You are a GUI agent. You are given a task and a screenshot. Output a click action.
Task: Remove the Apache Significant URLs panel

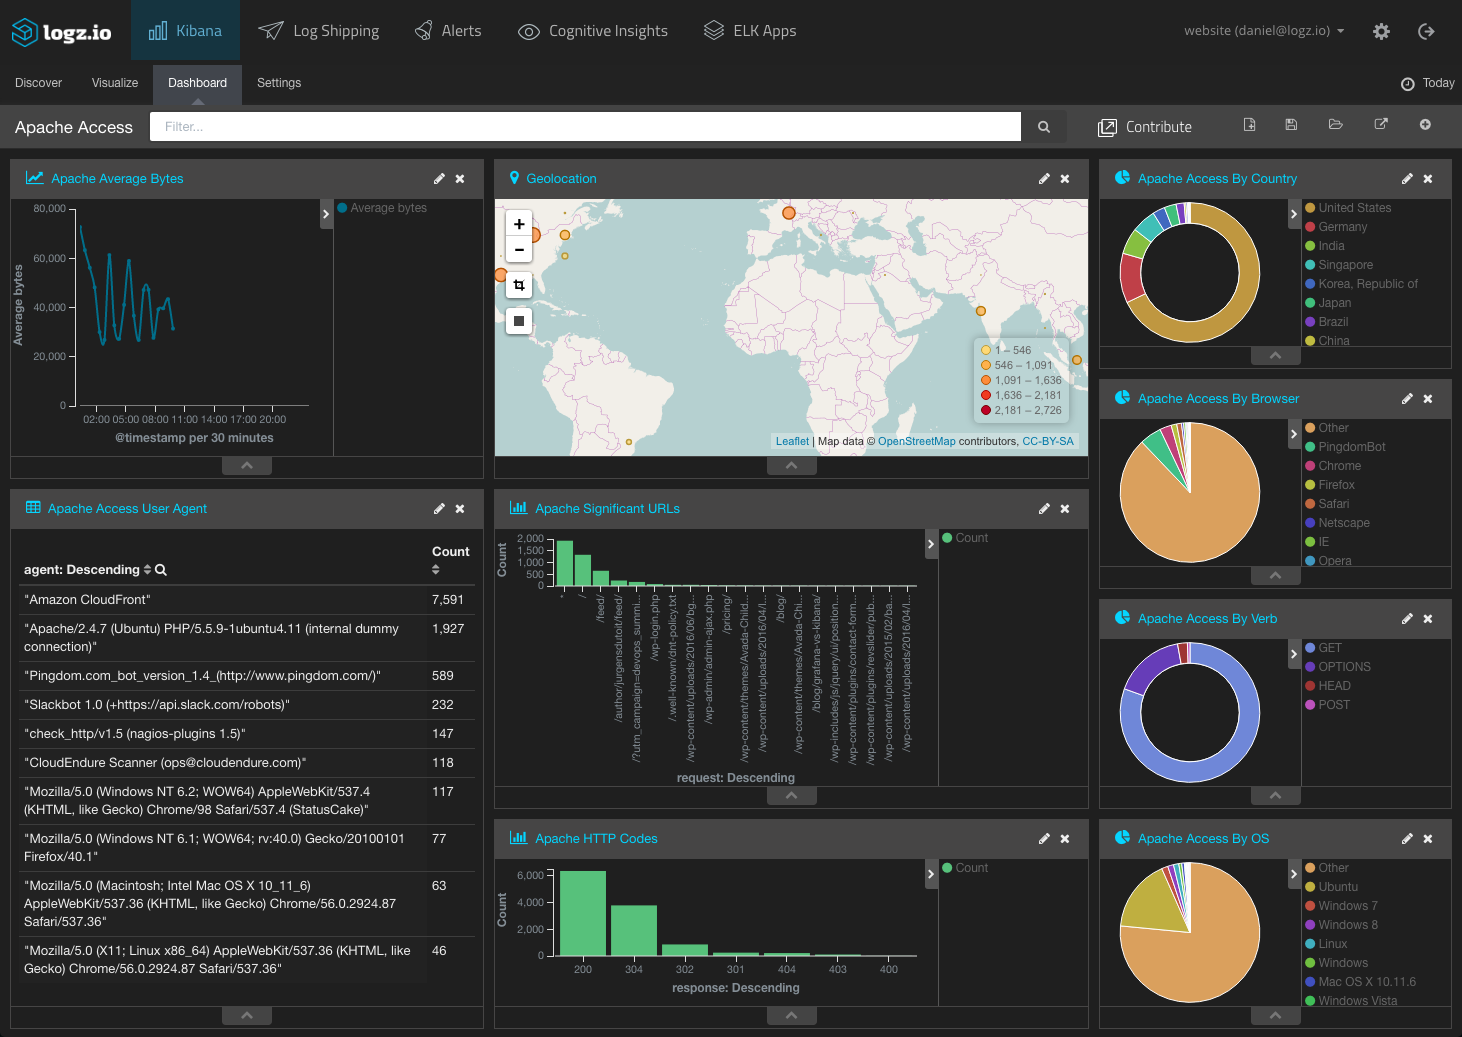pos(1065,509)
